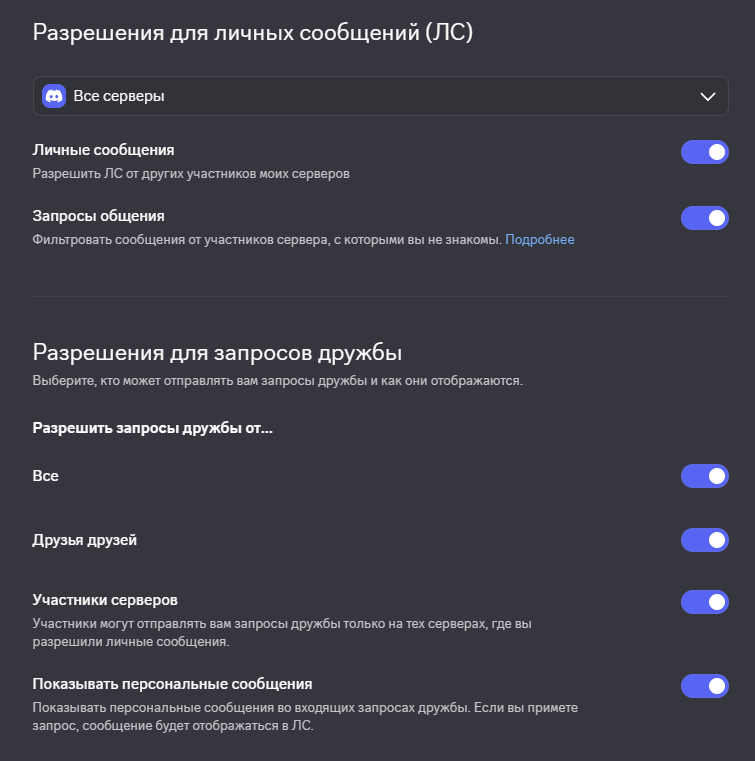The image size is (755, 761).
Task: Click the heading "Разрешения для личных сообщений (ЛС)"
Action: [252, 33]
